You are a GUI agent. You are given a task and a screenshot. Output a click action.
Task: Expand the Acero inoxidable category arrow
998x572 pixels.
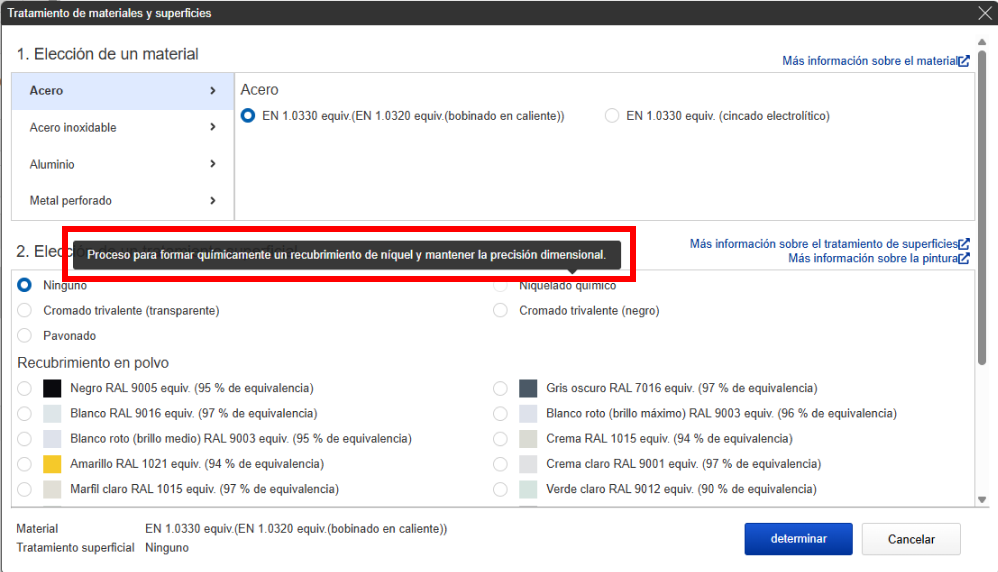213,127
